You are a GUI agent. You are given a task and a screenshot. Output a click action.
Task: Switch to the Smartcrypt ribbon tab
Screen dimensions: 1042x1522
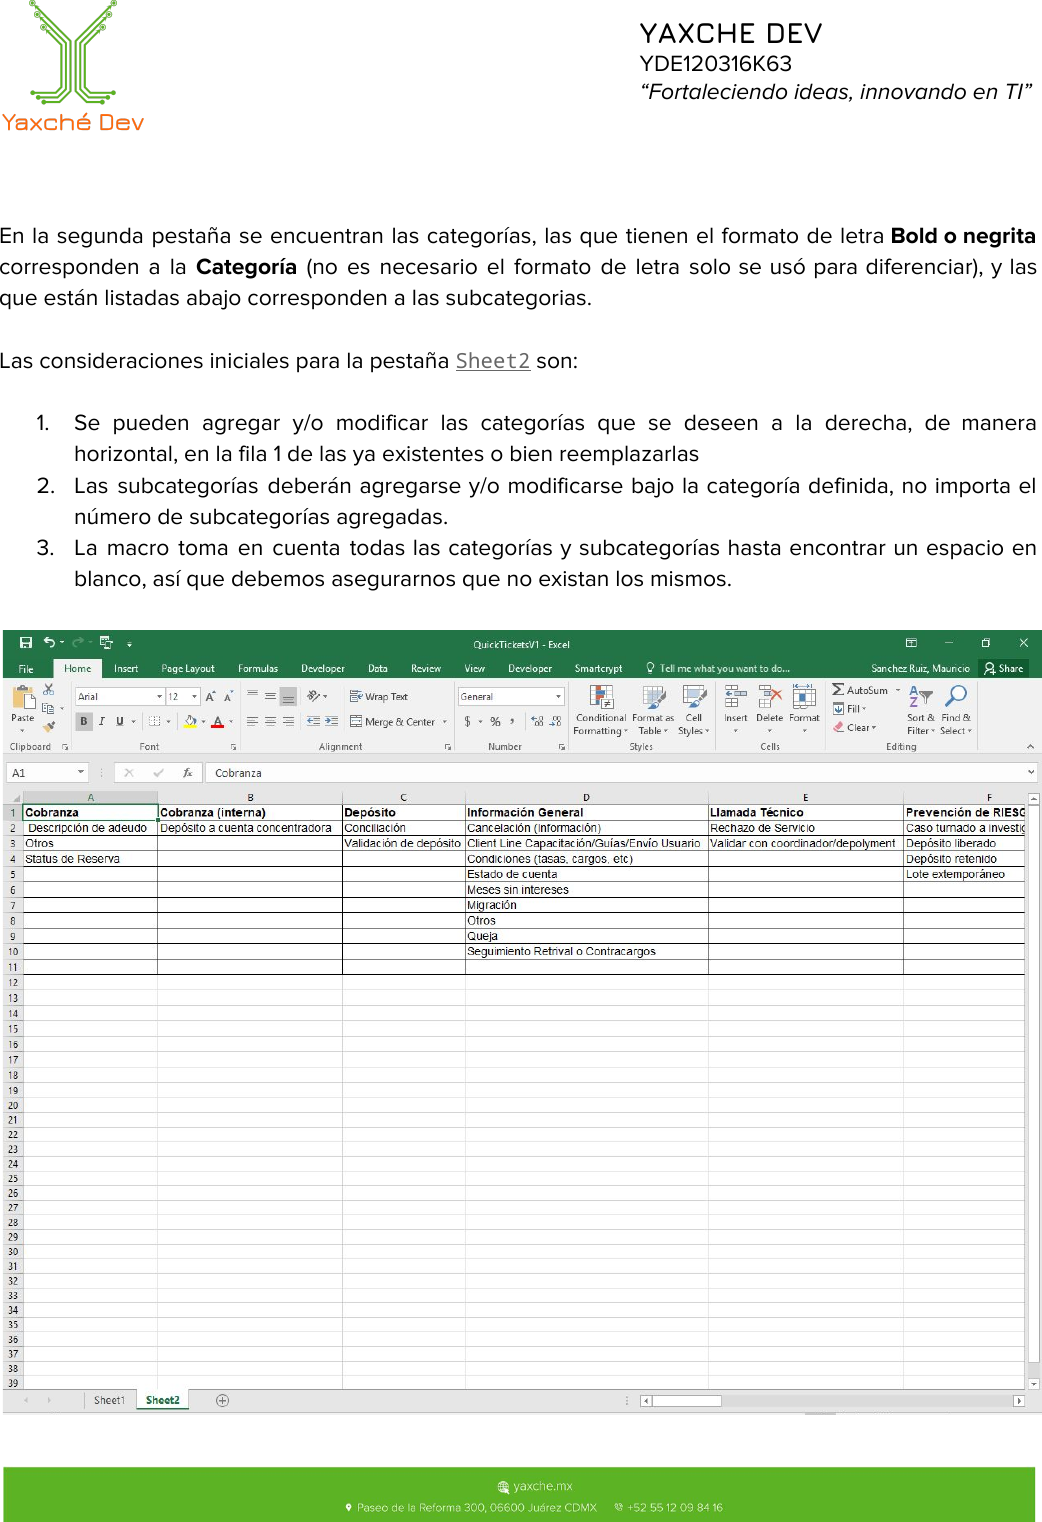tap(598, 668)
